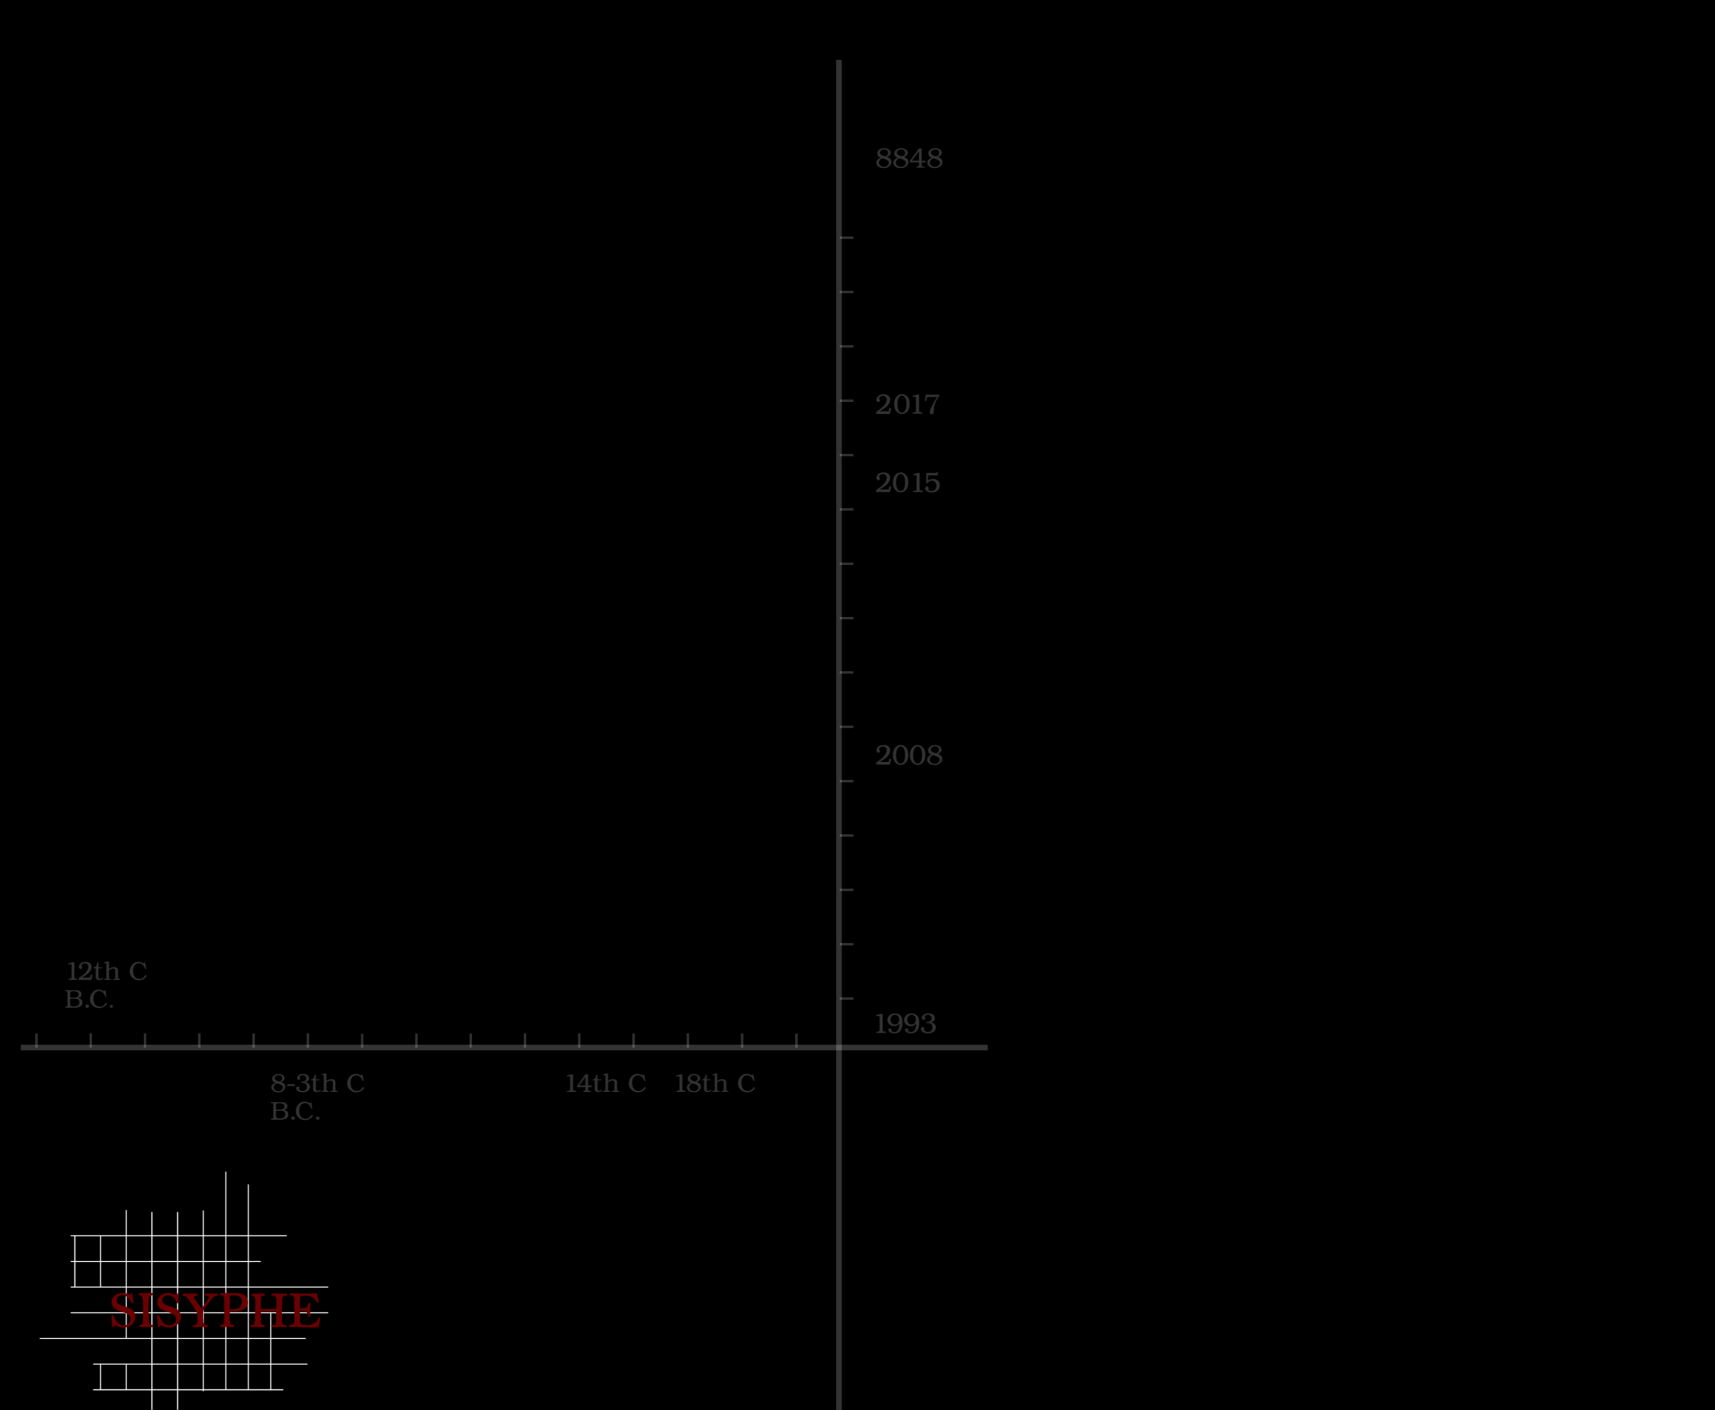The image size is (1715, 1410).
Task: Select the 2017 timeline entry
Action: click(907, 405)
